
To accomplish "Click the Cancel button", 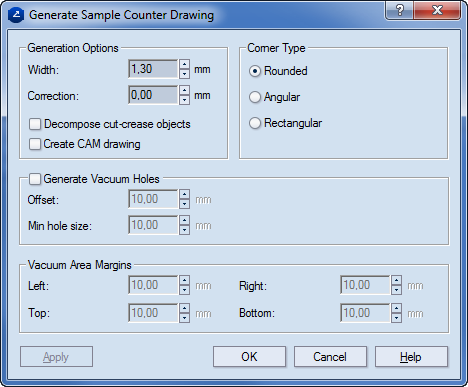I will coord(330,357).
